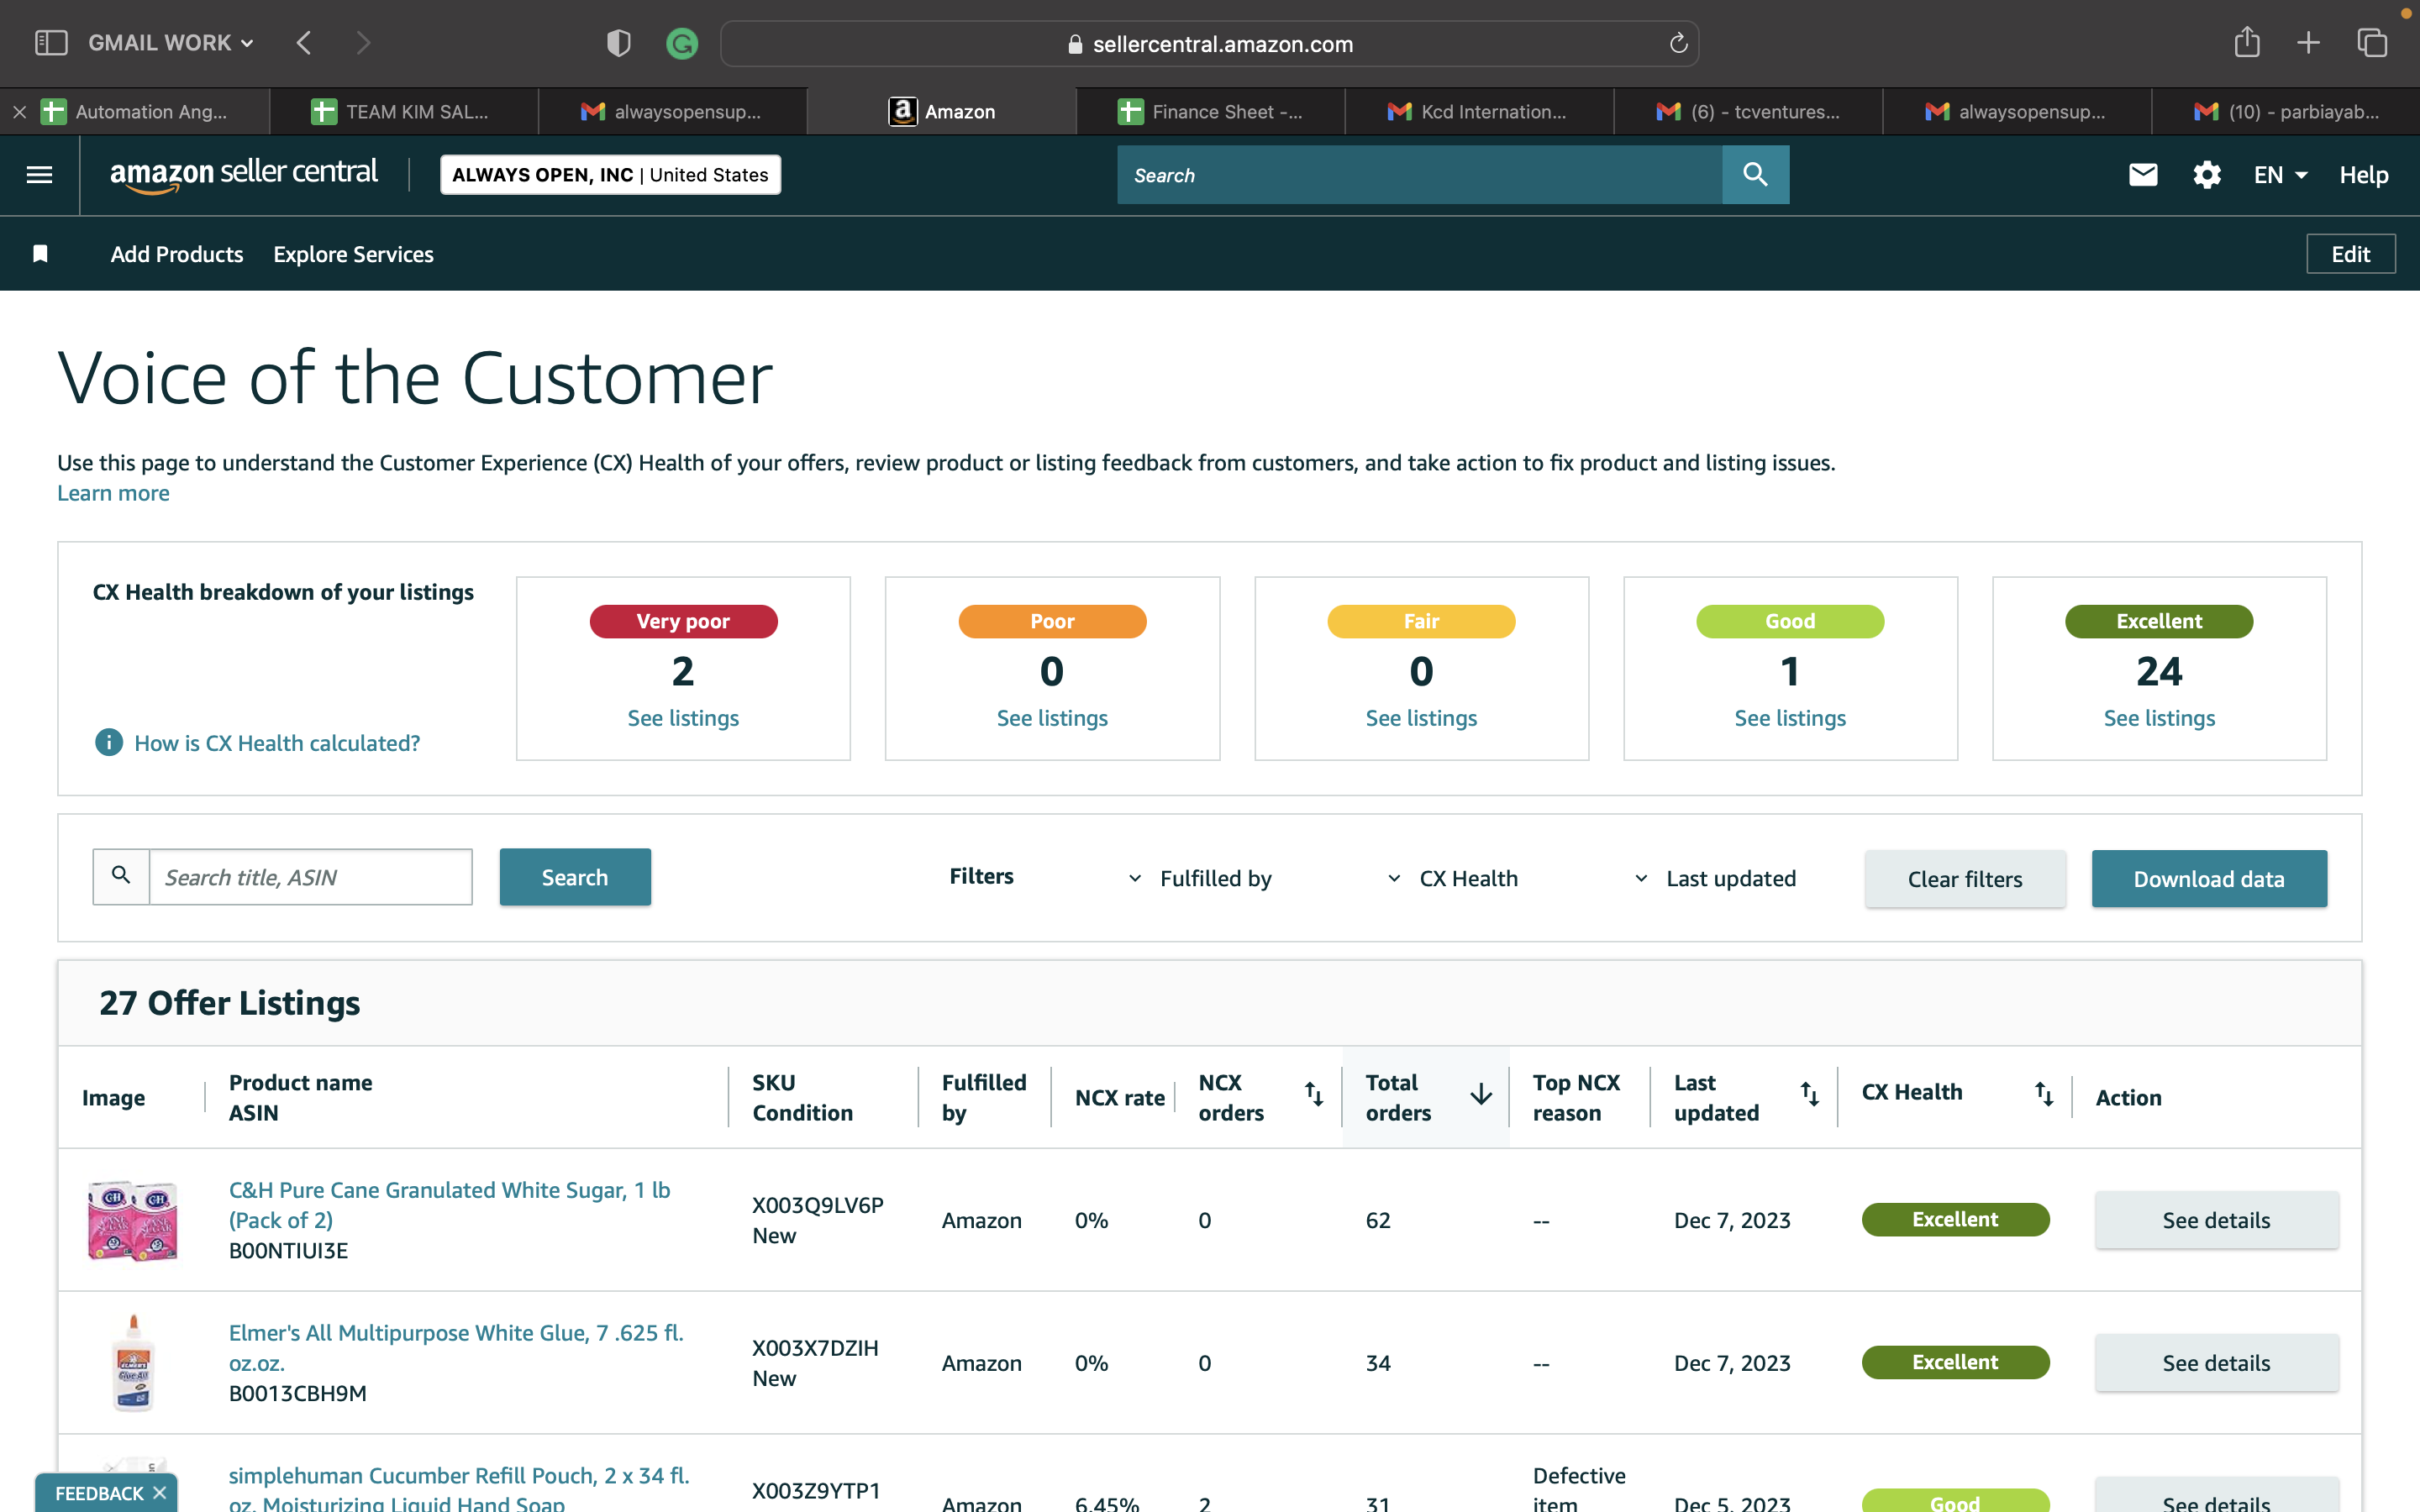The height and width of the screenshot is (1512, 2420).
Task: Click the Elmer's glue product thumbnail
Action: point(133,1362)
